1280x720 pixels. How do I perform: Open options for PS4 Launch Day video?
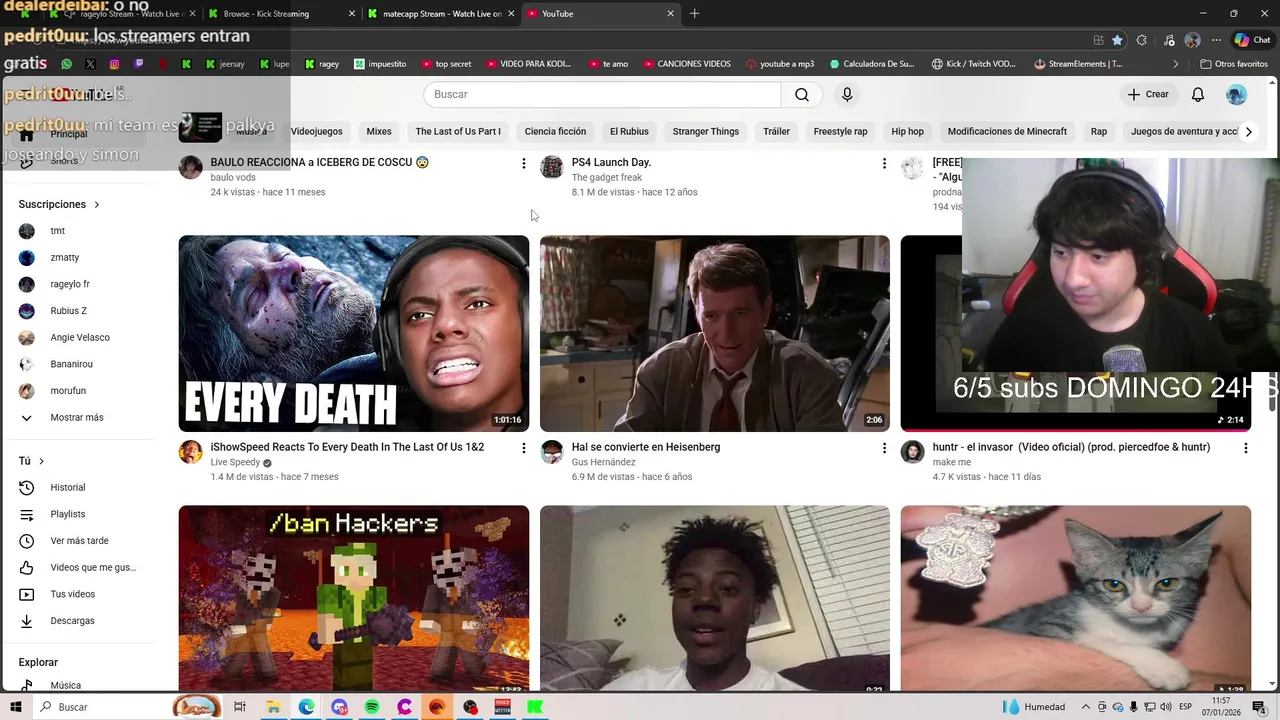tap(884, 163)
